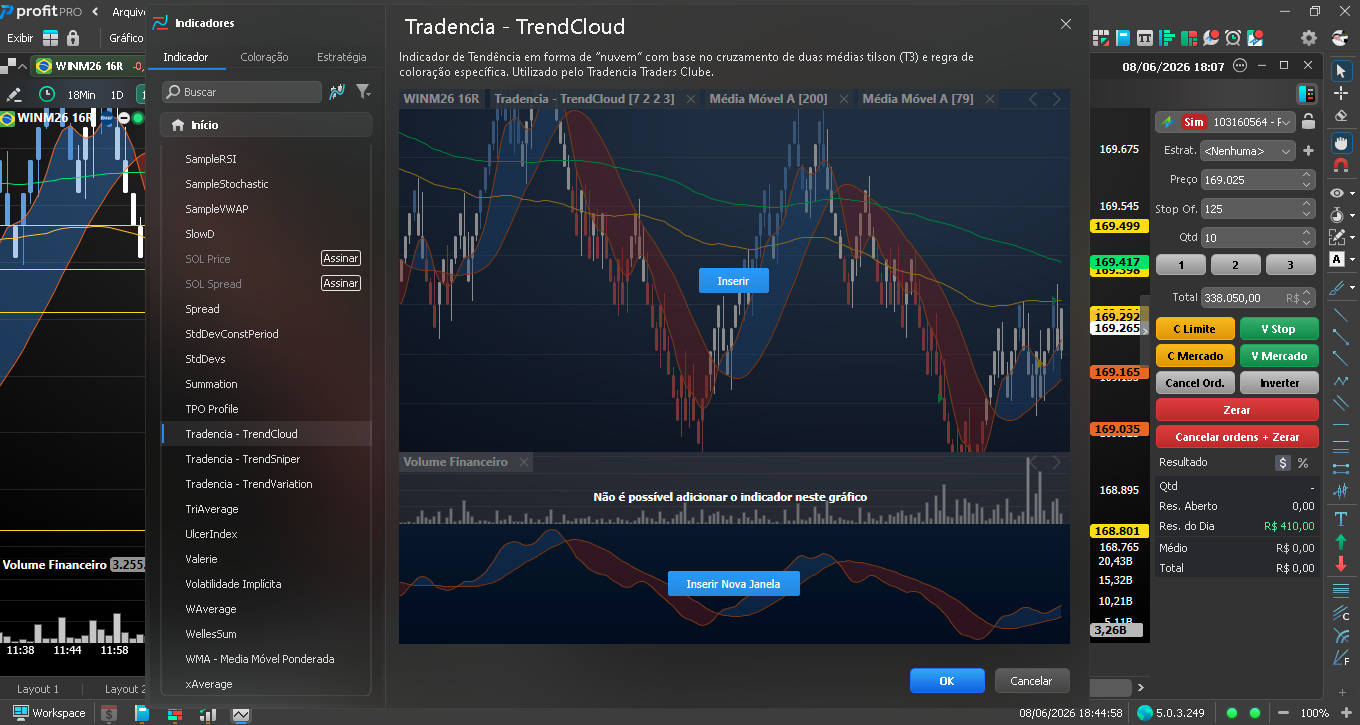This screenshot has width=1360, height=725.
Task: Select the Layout 1 tab
Action: [x=38, y=689]
